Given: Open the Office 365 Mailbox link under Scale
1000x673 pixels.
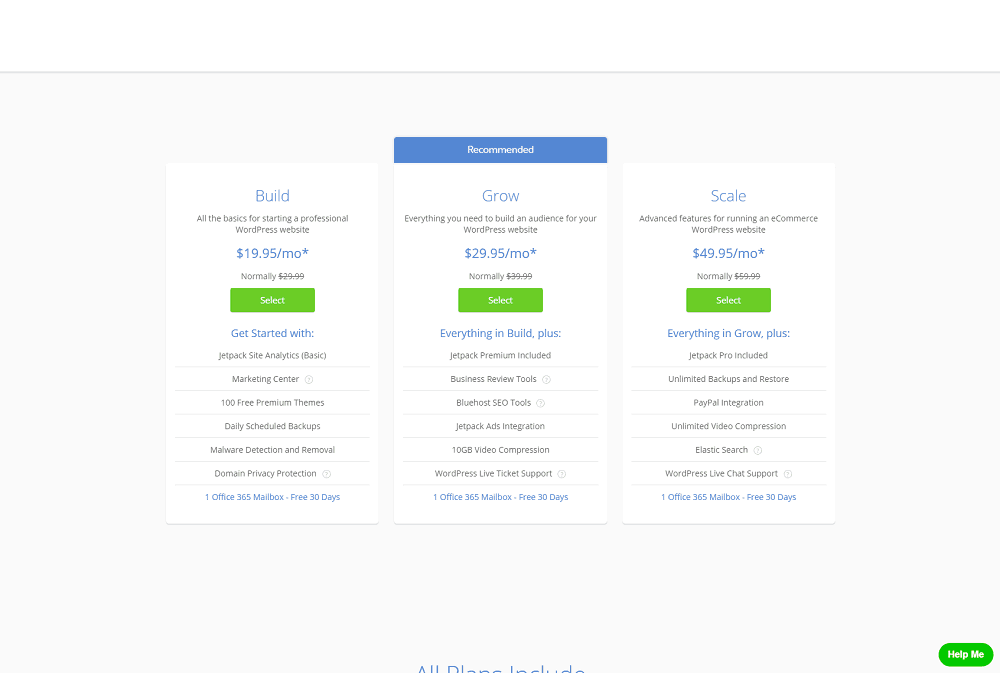Looking at the screenshot, I should 728,497.
